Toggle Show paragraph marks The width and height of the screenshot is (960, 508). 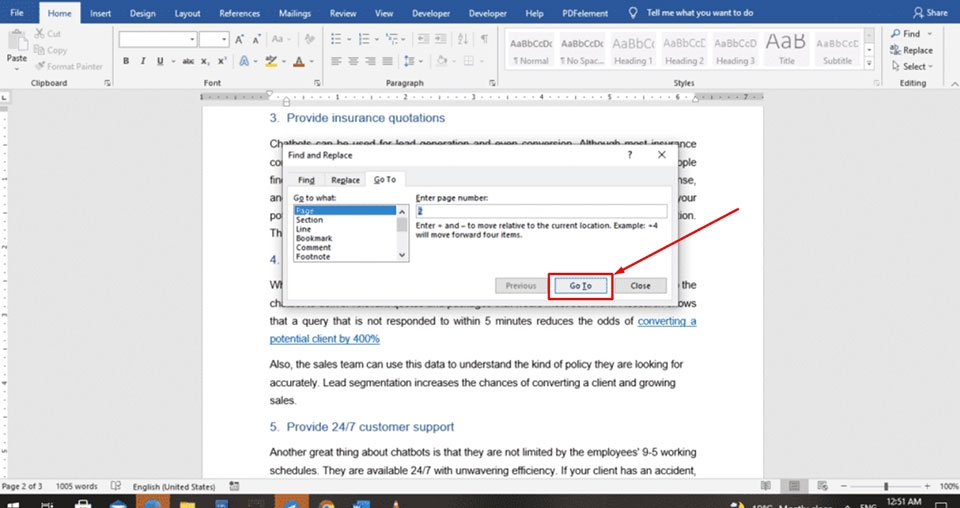pyautogui.click(x=484, y=40)
